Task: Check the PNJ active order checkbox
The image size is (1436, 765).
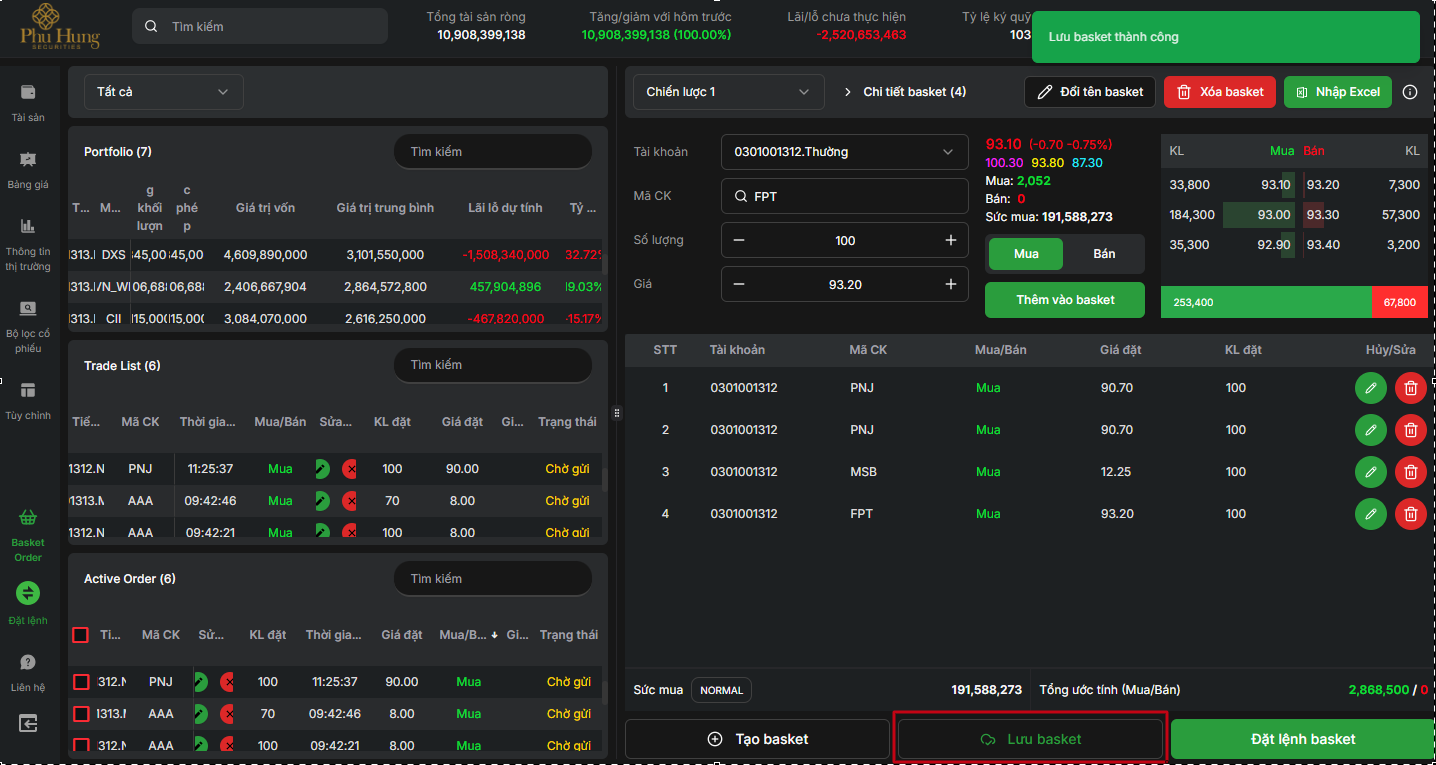Action: (x=82, y=682)
